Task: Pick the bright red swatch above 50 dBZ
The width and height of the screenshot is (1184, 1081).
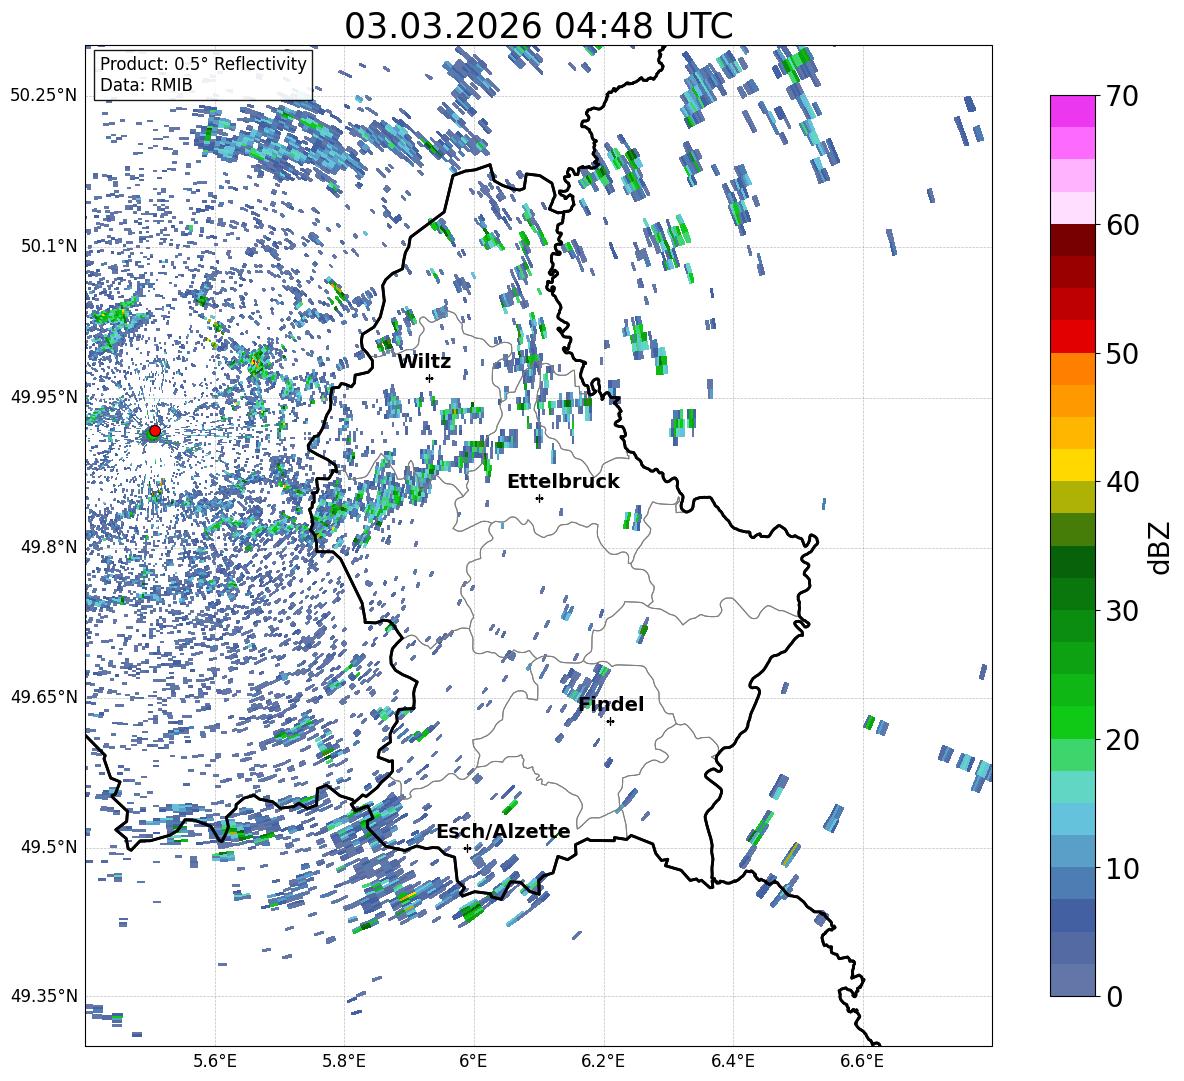Action: coord(1073,336)
